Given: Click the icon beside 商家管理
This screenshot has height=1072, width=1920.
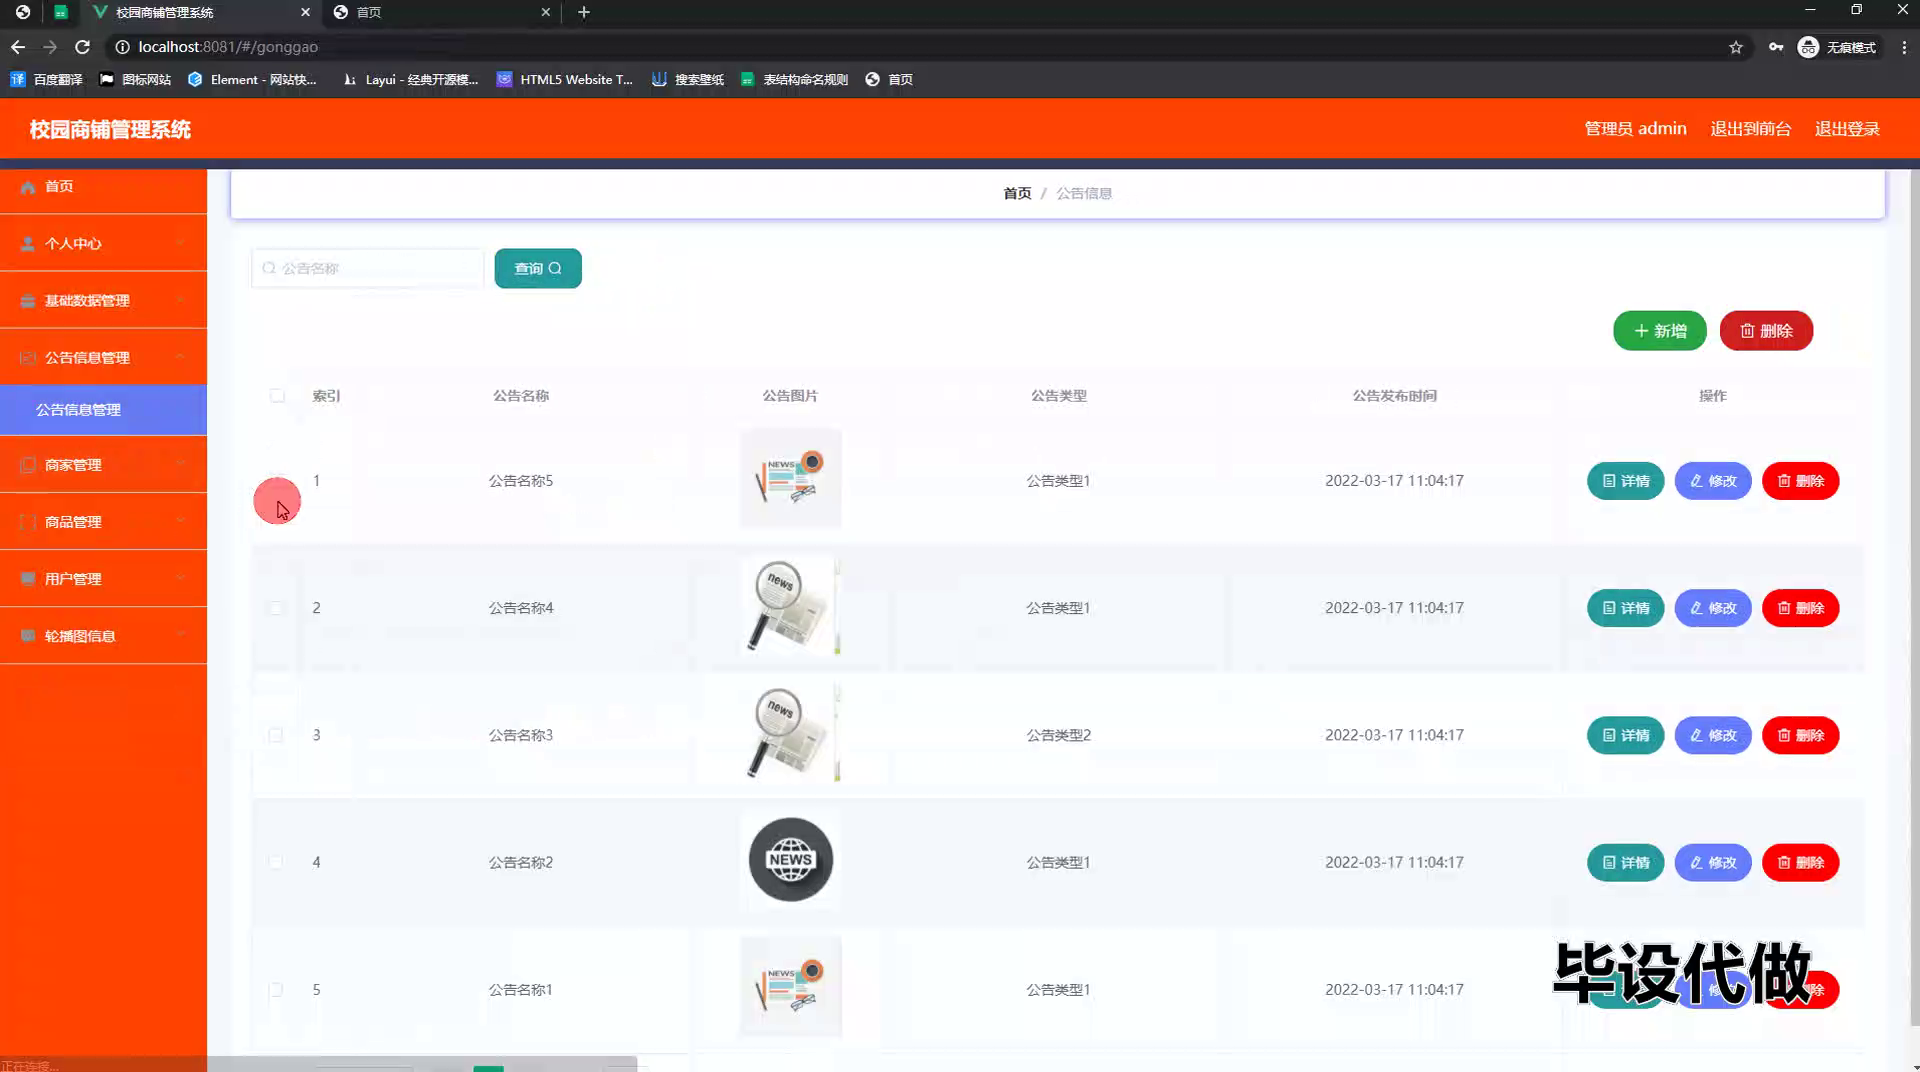Looking at the screenshot, I should 28,465.
